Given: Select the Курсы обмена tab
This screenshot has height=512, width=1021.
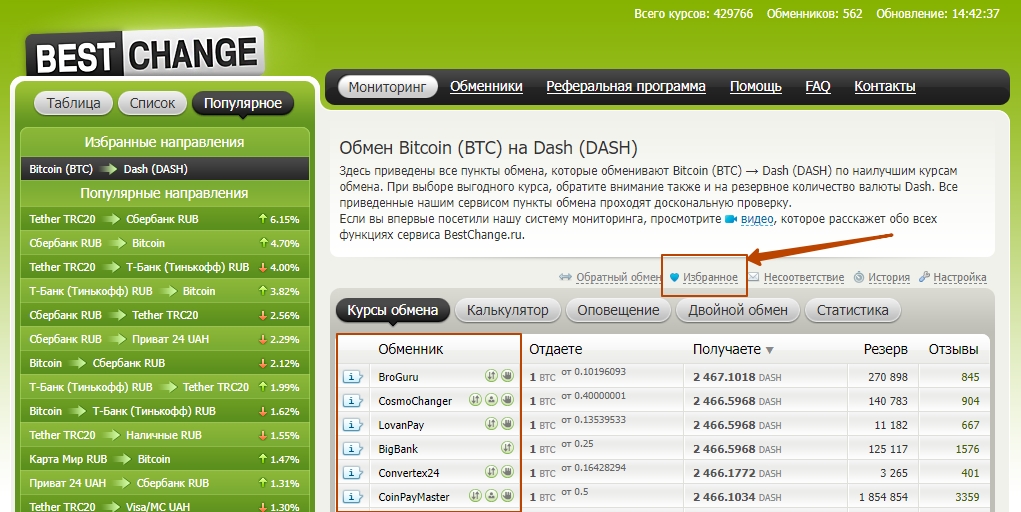Looking at the screenshot, I should (x=393, y=310).
